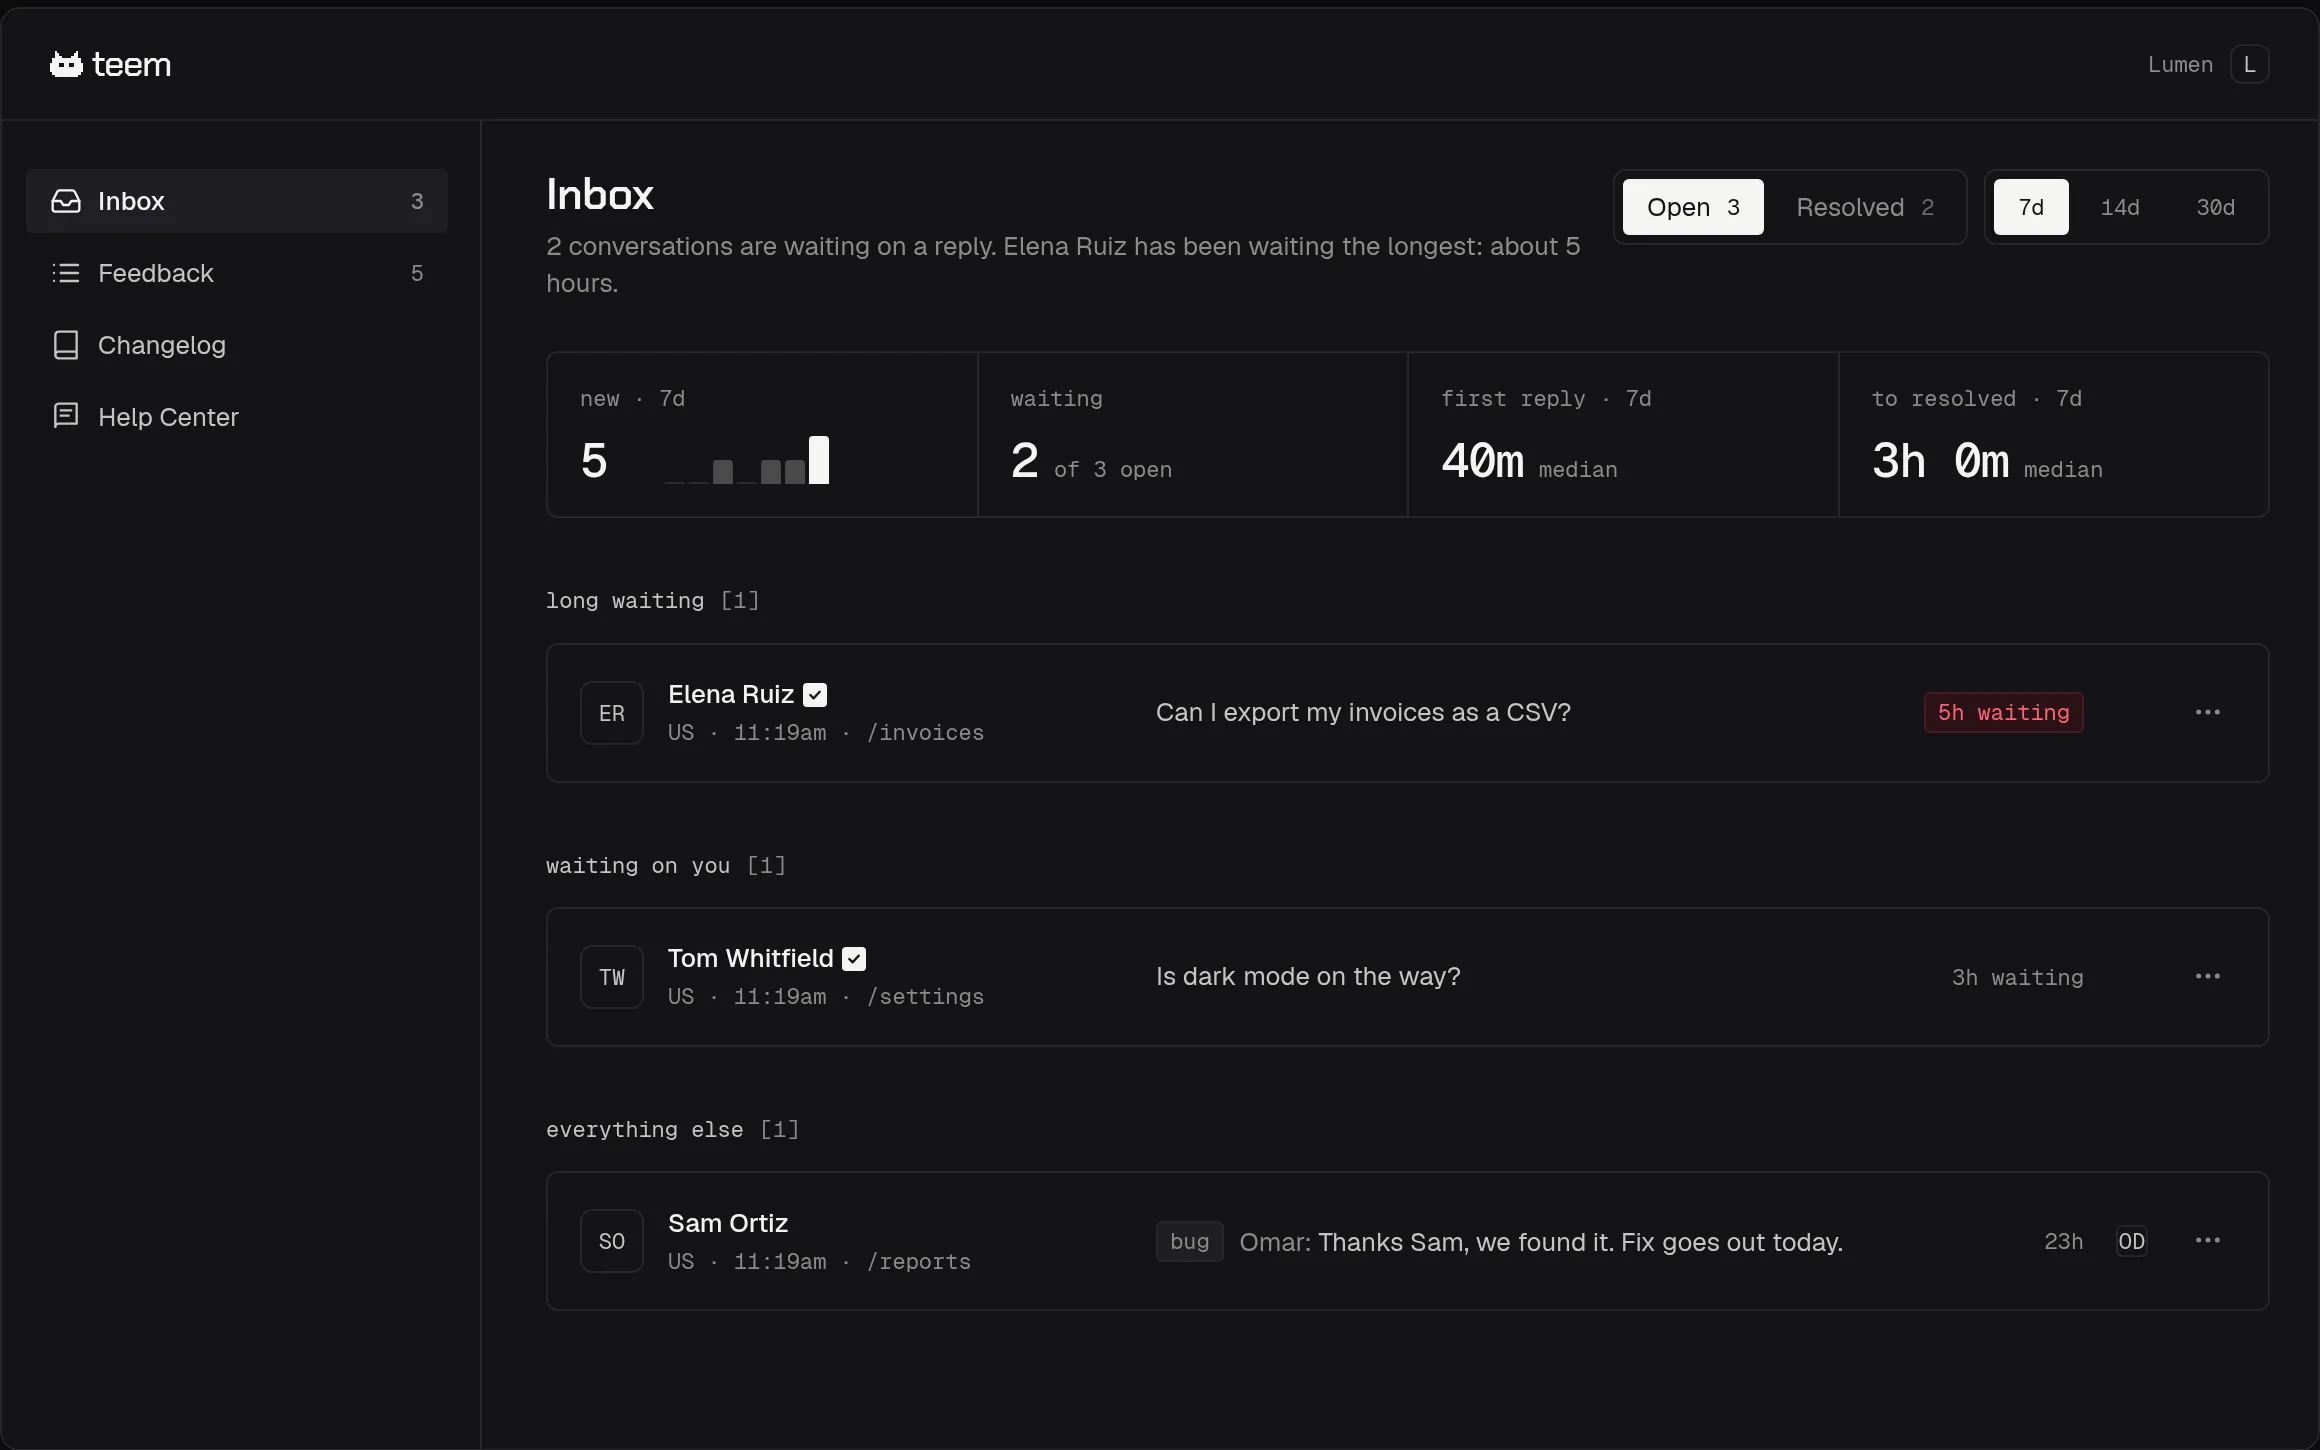Image resolution: width=2320 pixels, height=1450 pixels.
Task: Click the Changelog book icon in sidebar
Action: (x=66, y=345)
